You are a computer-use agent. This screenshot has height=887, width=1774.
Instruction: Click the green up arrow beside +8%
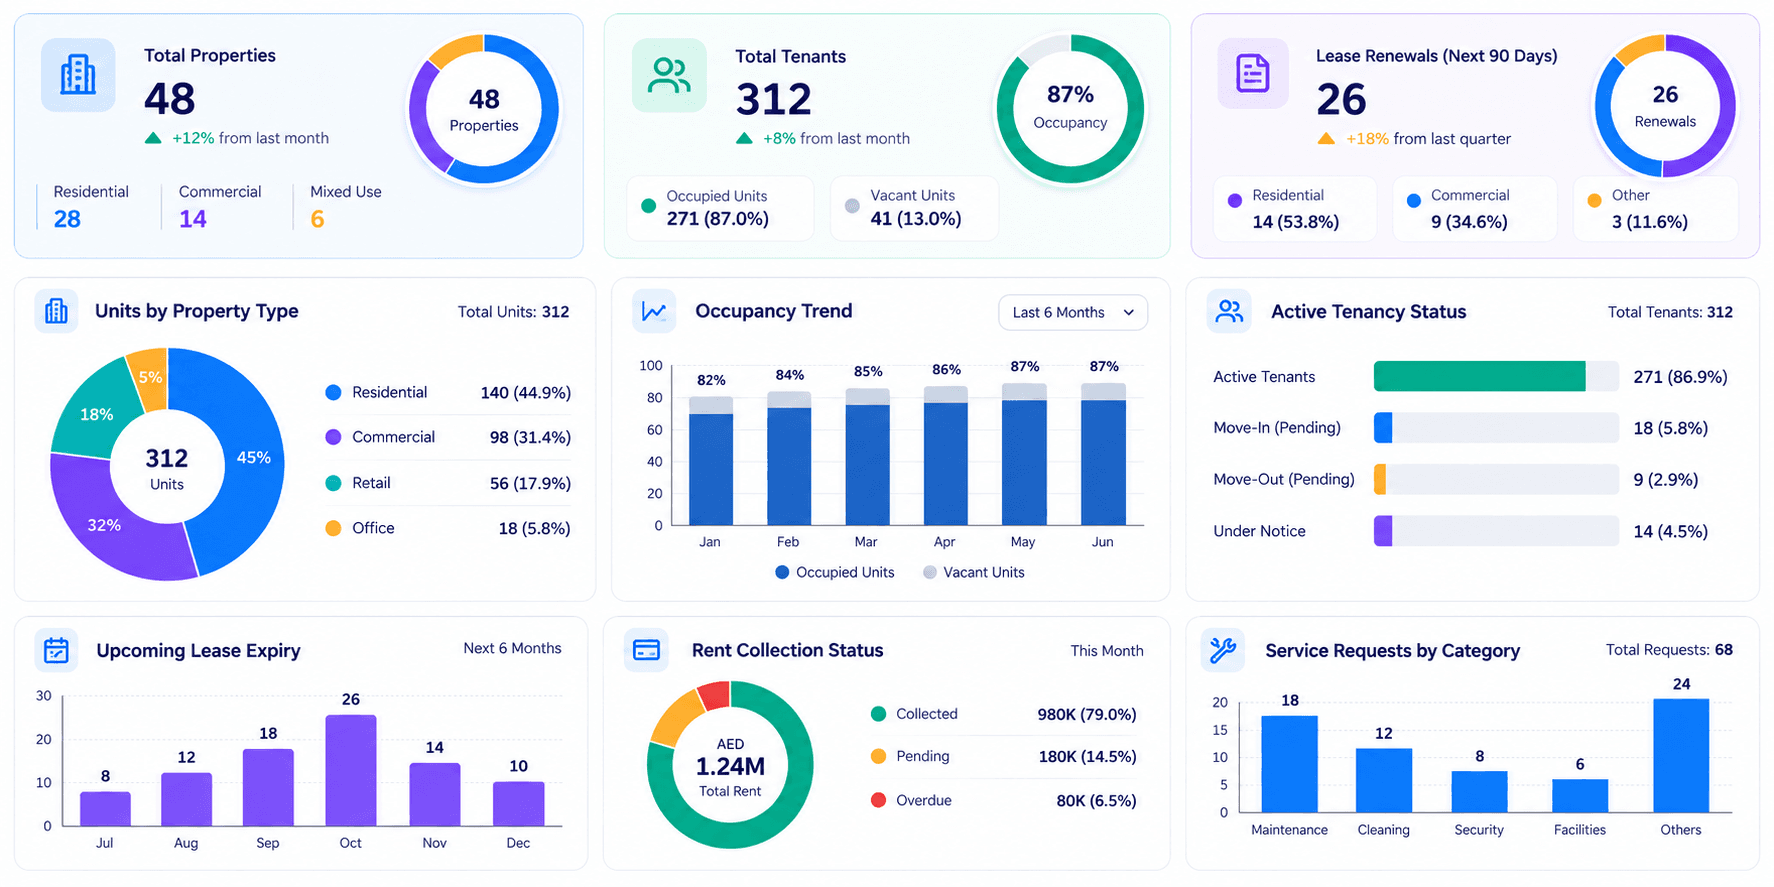click(x=744, y=139)
